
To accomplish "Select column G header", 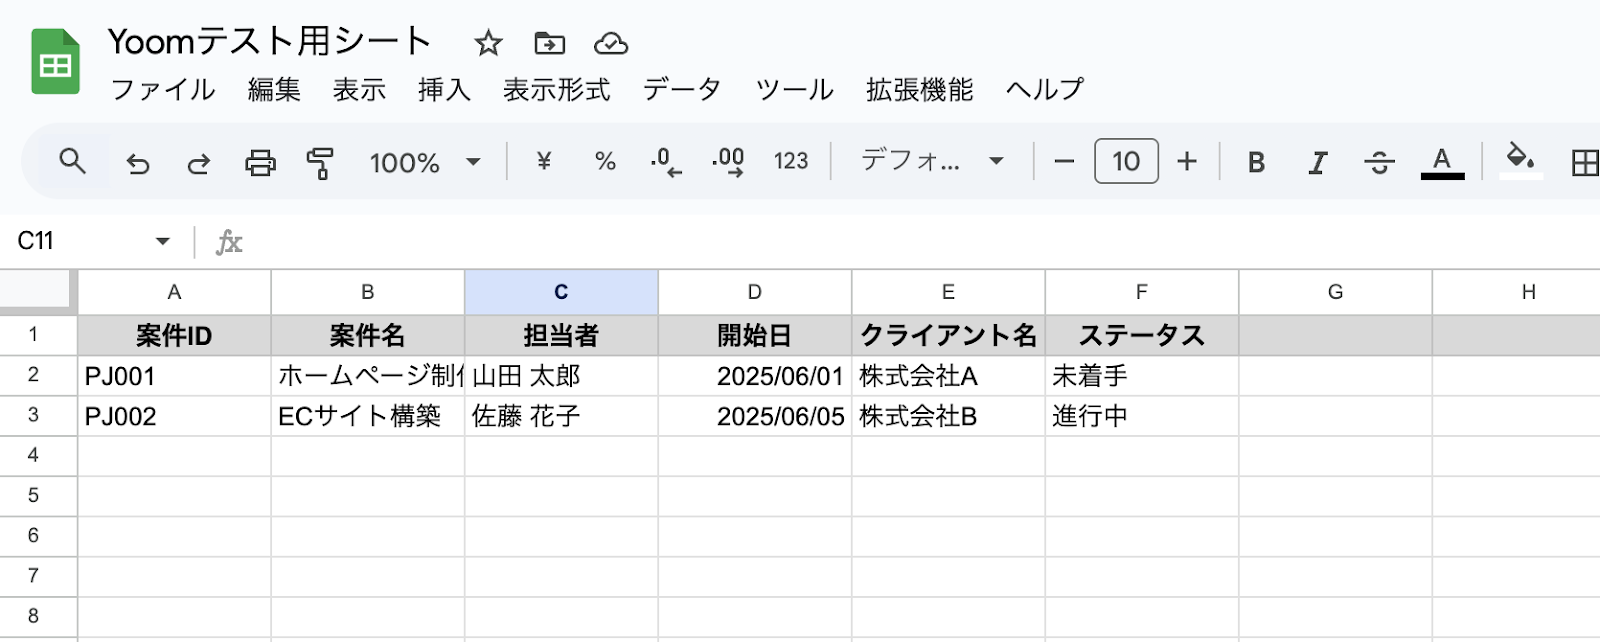I will coord(1335,292).
